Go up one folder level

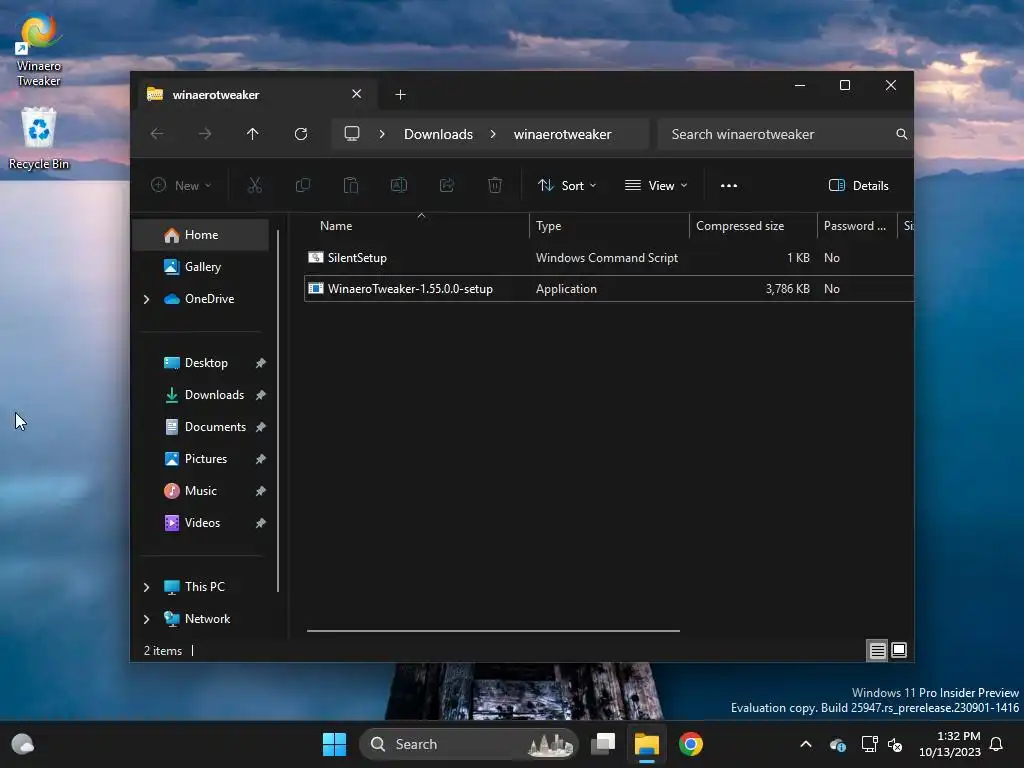253,134
